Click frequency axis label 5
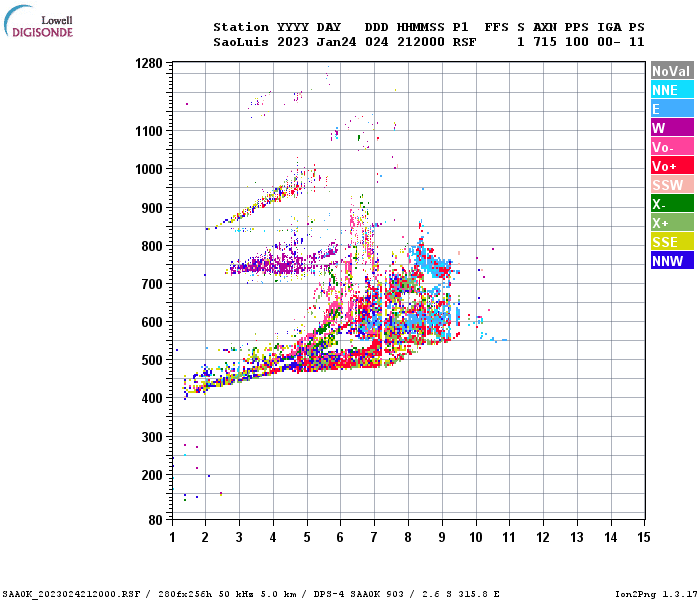Image resolution: width=700 pixels, height=600 pixels. click(x=307, y=537)
